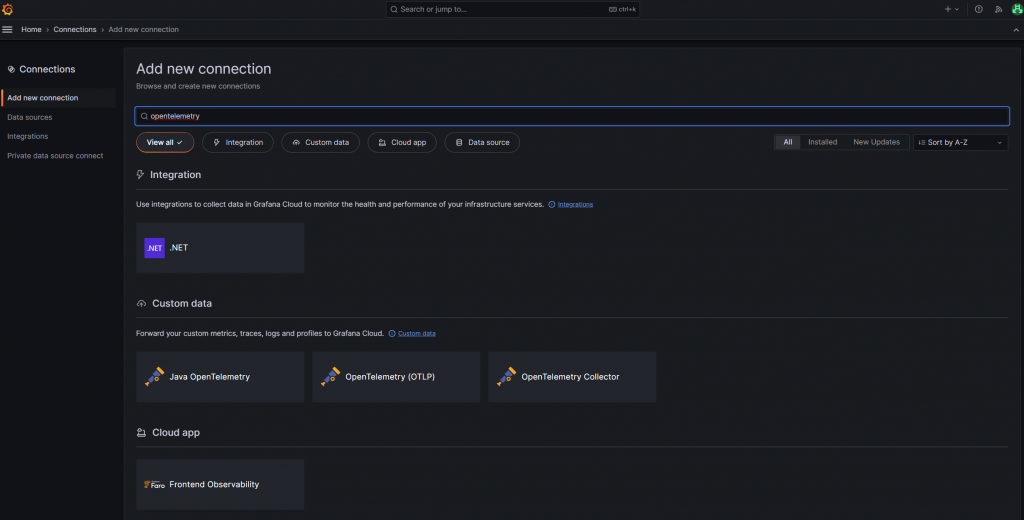Open the Frontend Observability card

[220, 485]
